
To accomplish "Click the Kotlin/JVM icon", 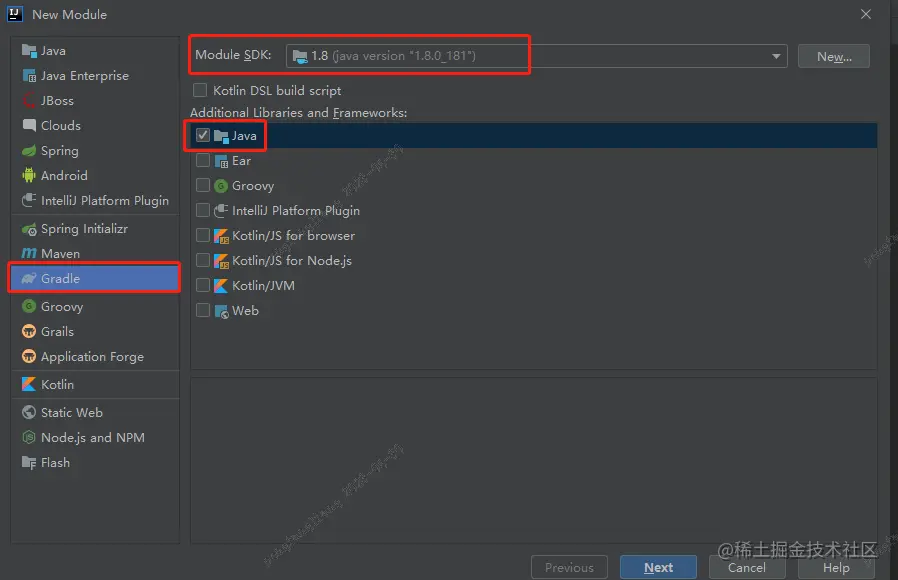I will click(x=221, y=285).
